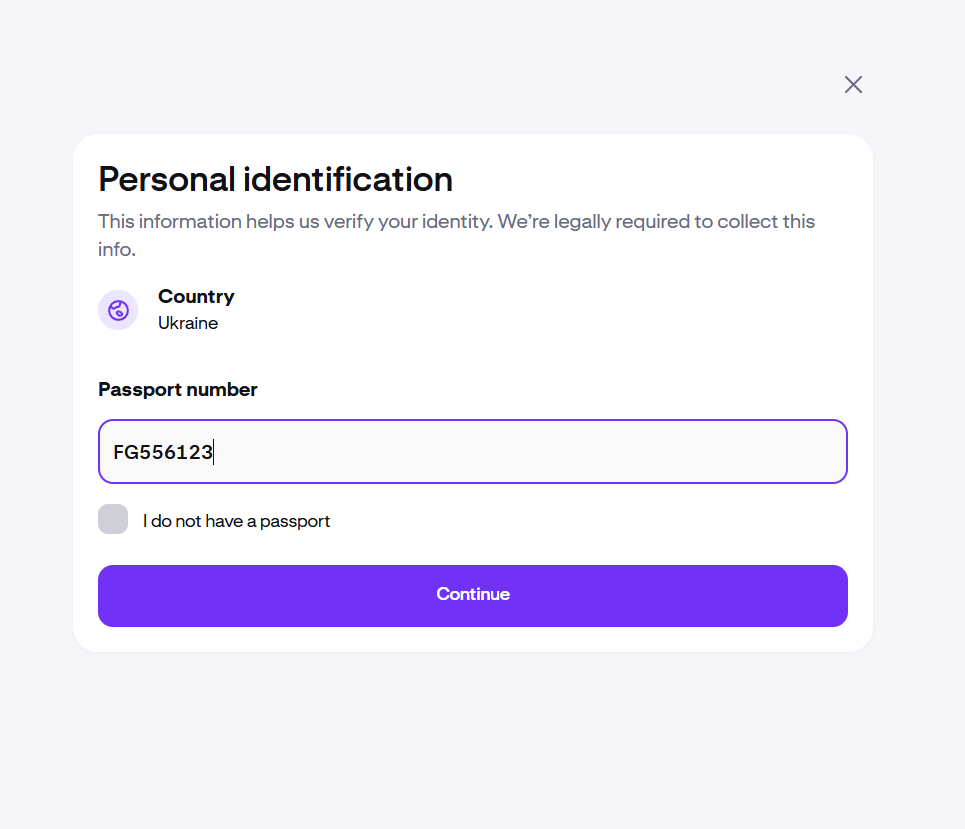The width and height of the screenshot is (965, 829).
Task: Click the word "Passport" in the field label
Action: pyautogui.click(x=138, y=390)
